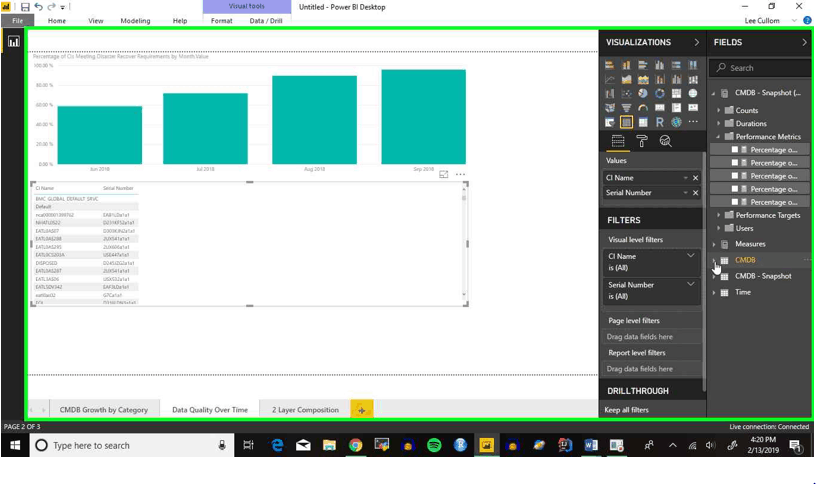Check the middle Percentage field under Performance Metrics
The height and width of the screenshot is (484, 816).
[735, 176]
